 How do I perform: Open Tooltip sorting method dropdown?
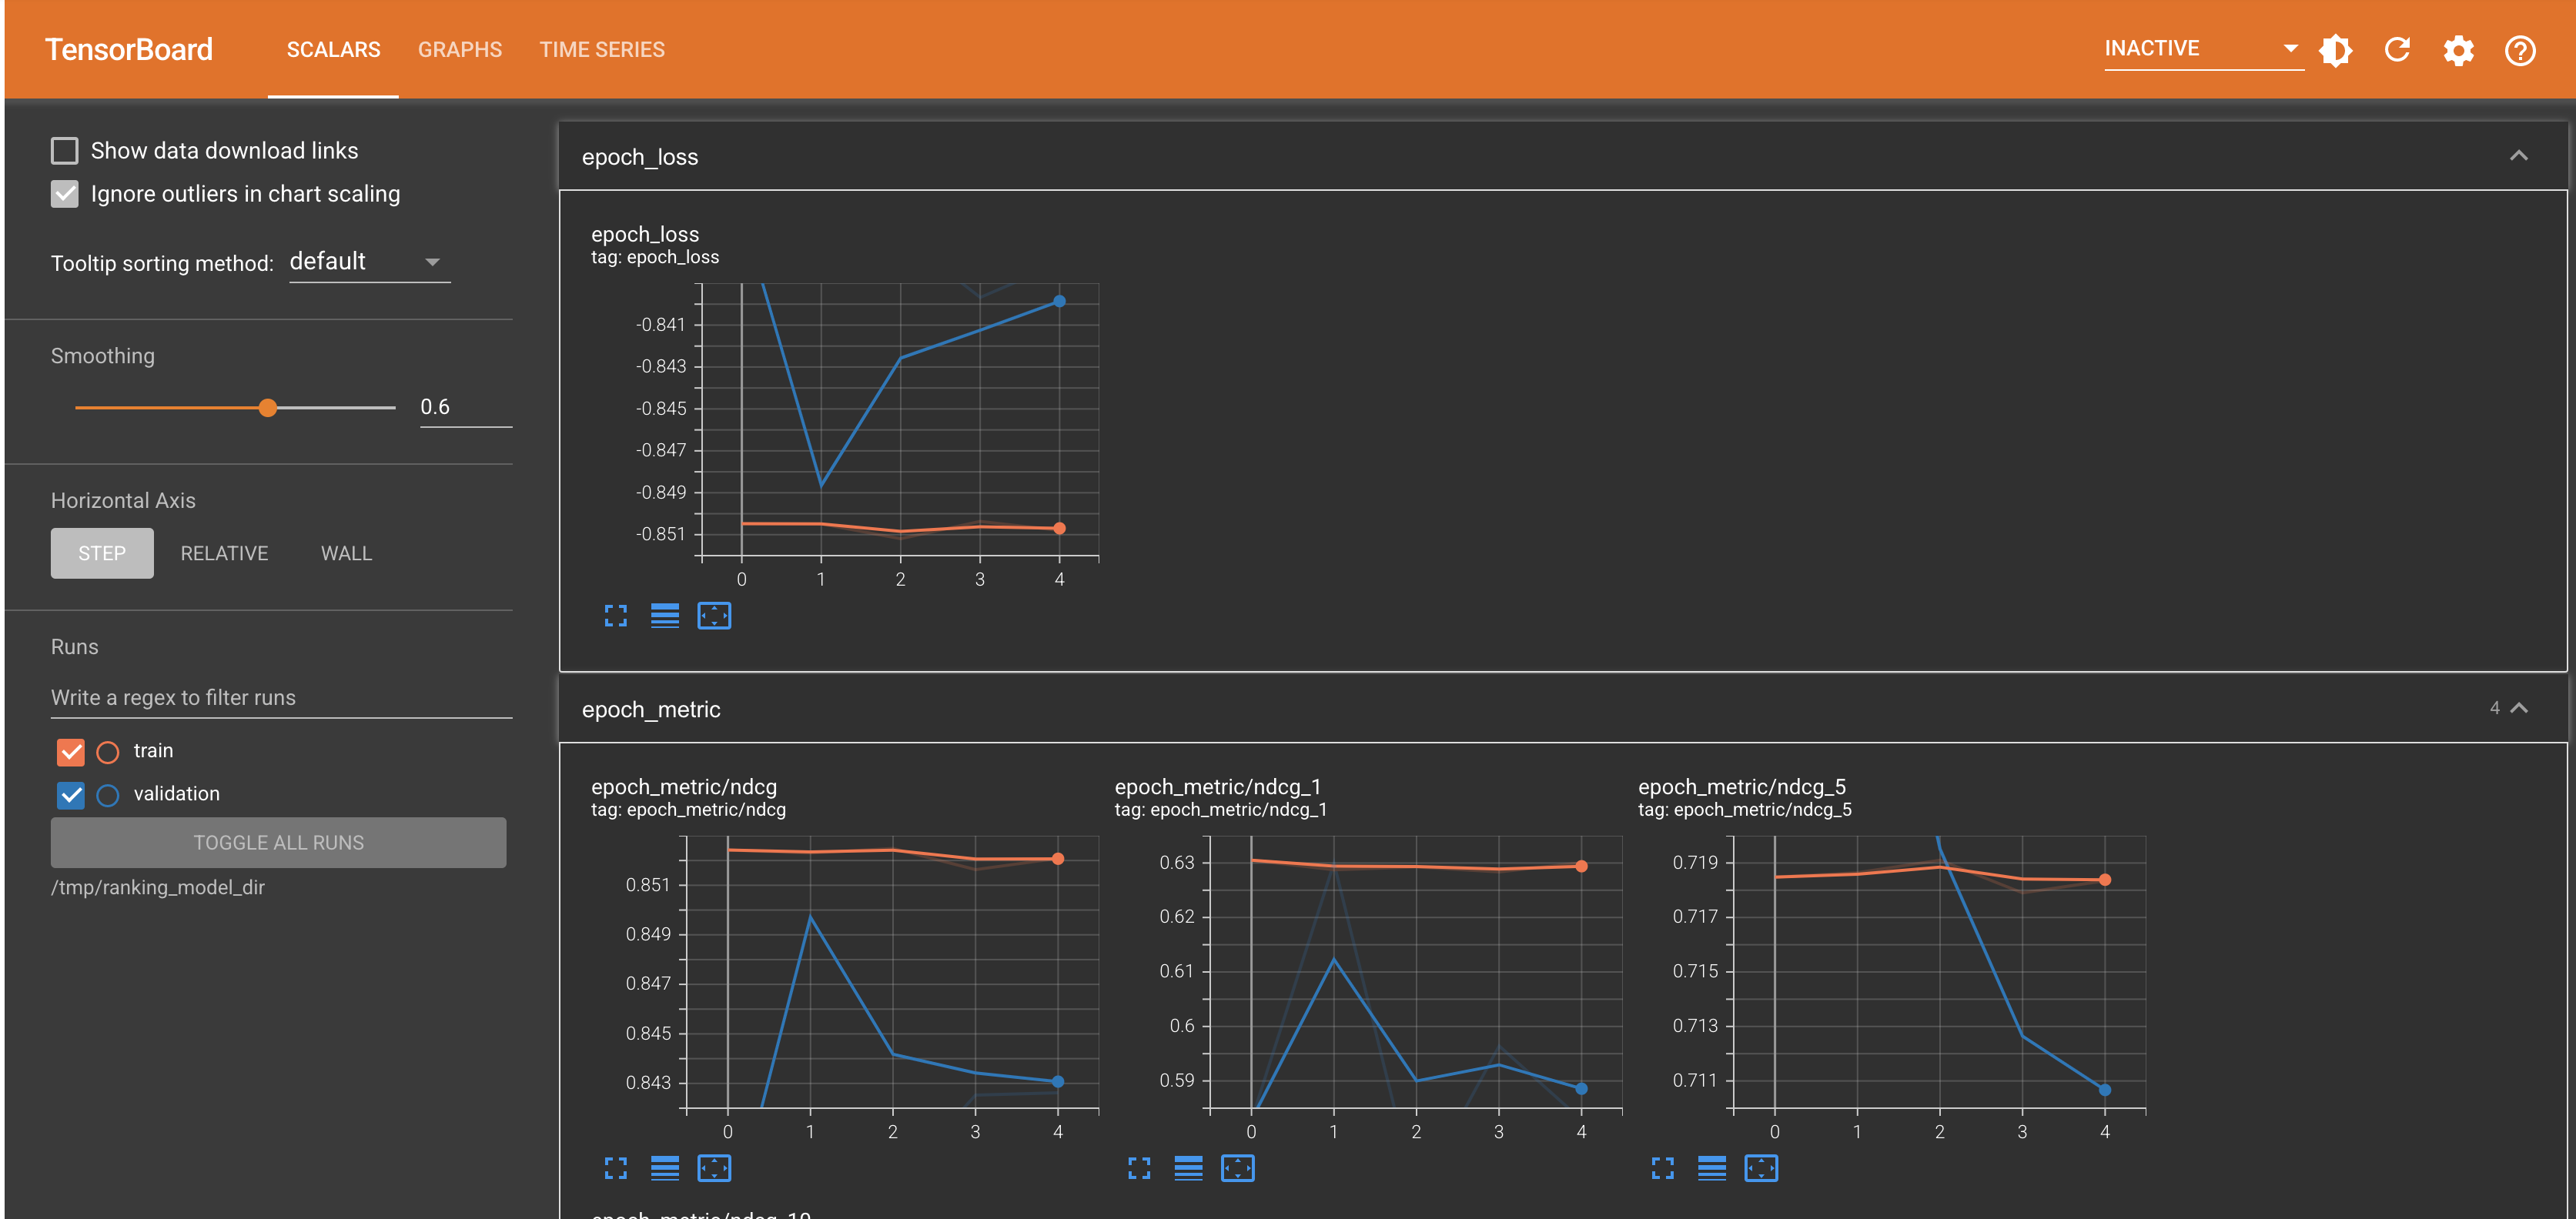point(369,262)
